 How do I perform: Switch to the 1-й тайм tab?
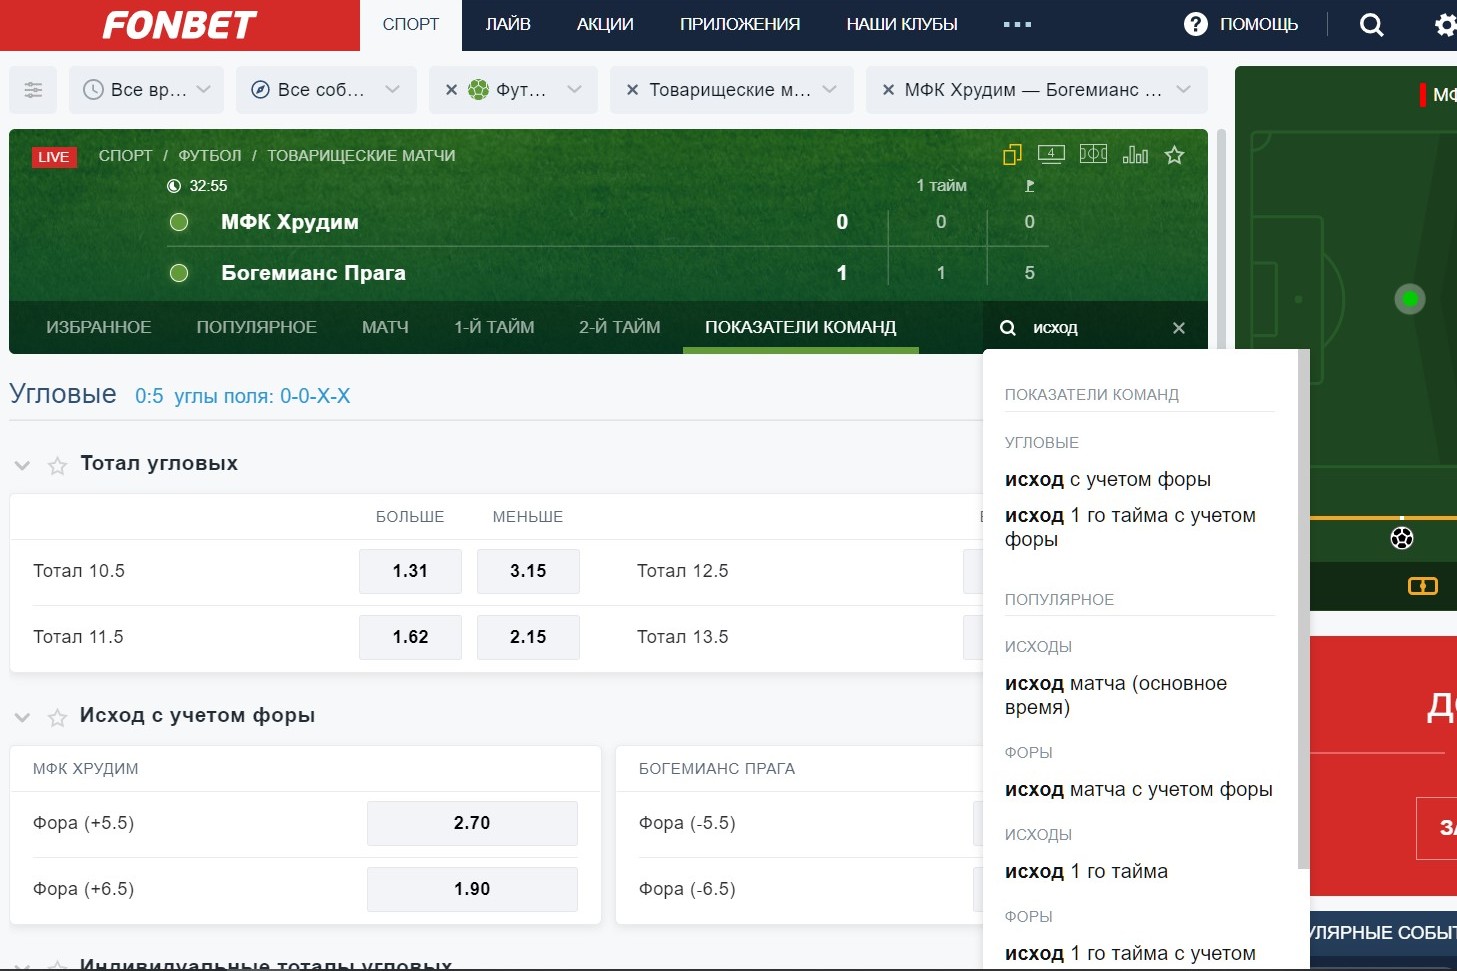494,327
